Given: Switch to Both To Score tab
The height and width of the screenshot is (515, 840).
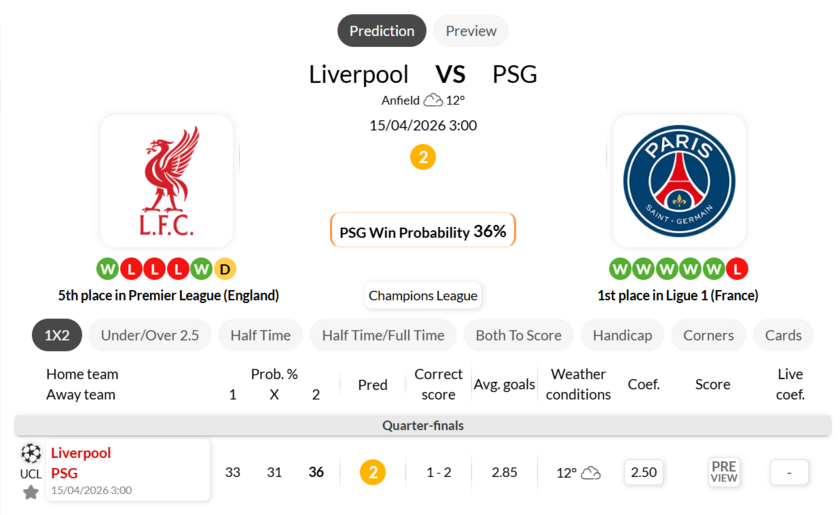Looking at the screenshot, I should coord(519,335).
